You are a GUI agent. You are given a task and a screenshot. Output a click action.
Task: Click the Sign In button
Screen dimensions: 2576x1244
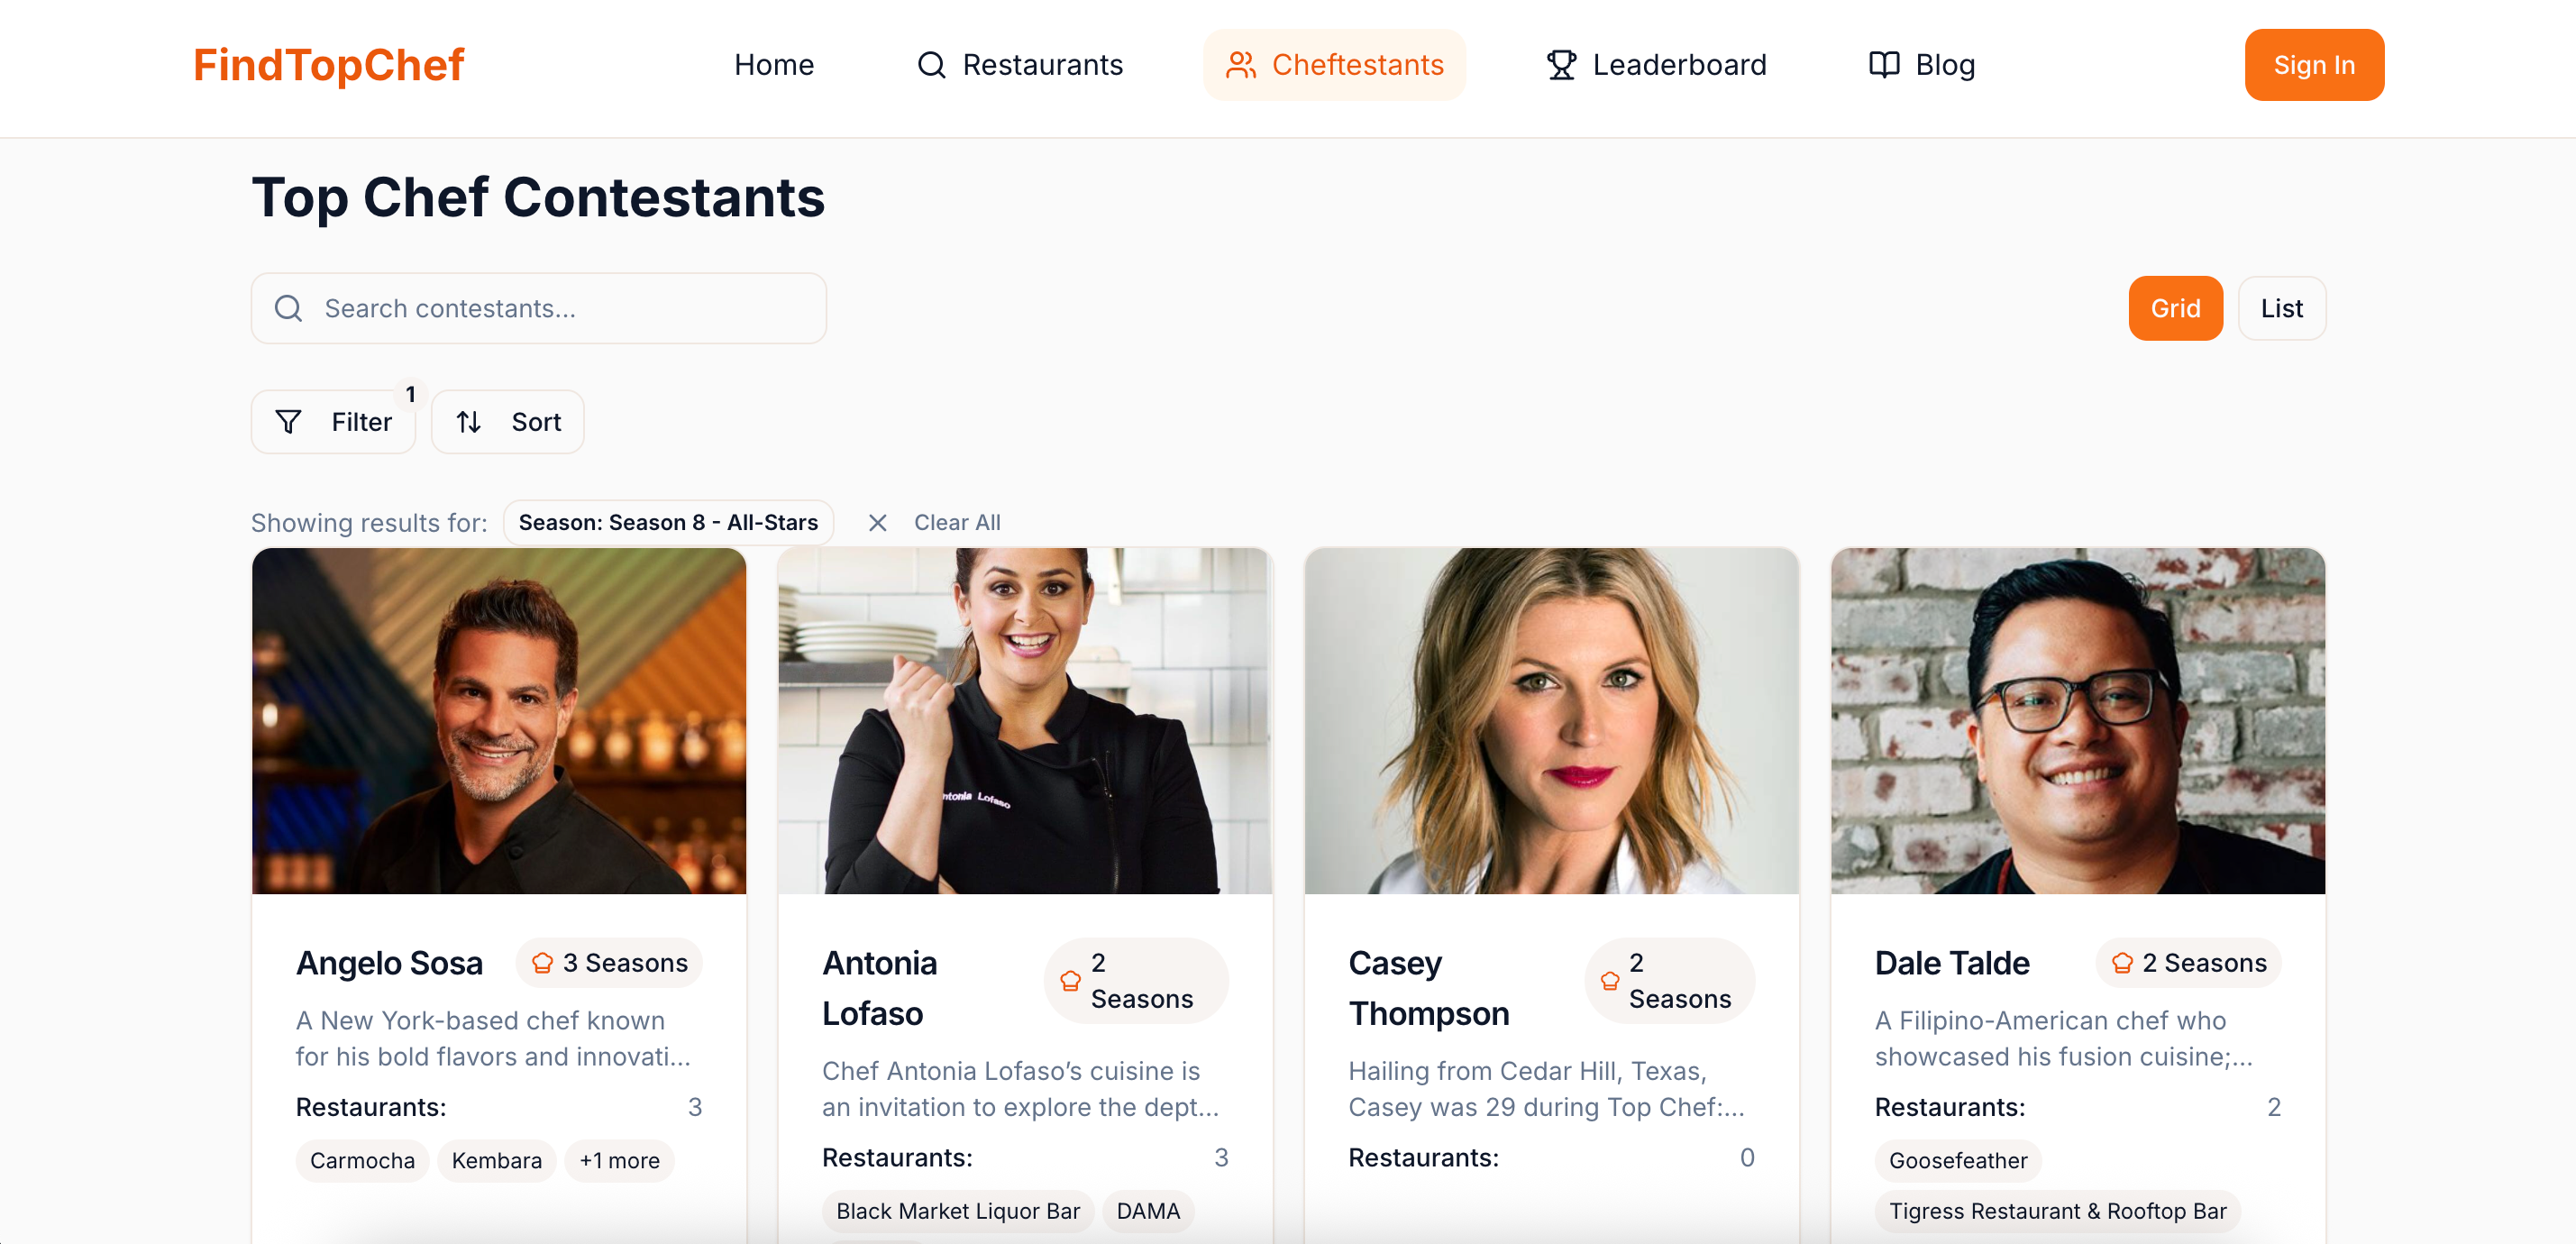coord(2314,65)
